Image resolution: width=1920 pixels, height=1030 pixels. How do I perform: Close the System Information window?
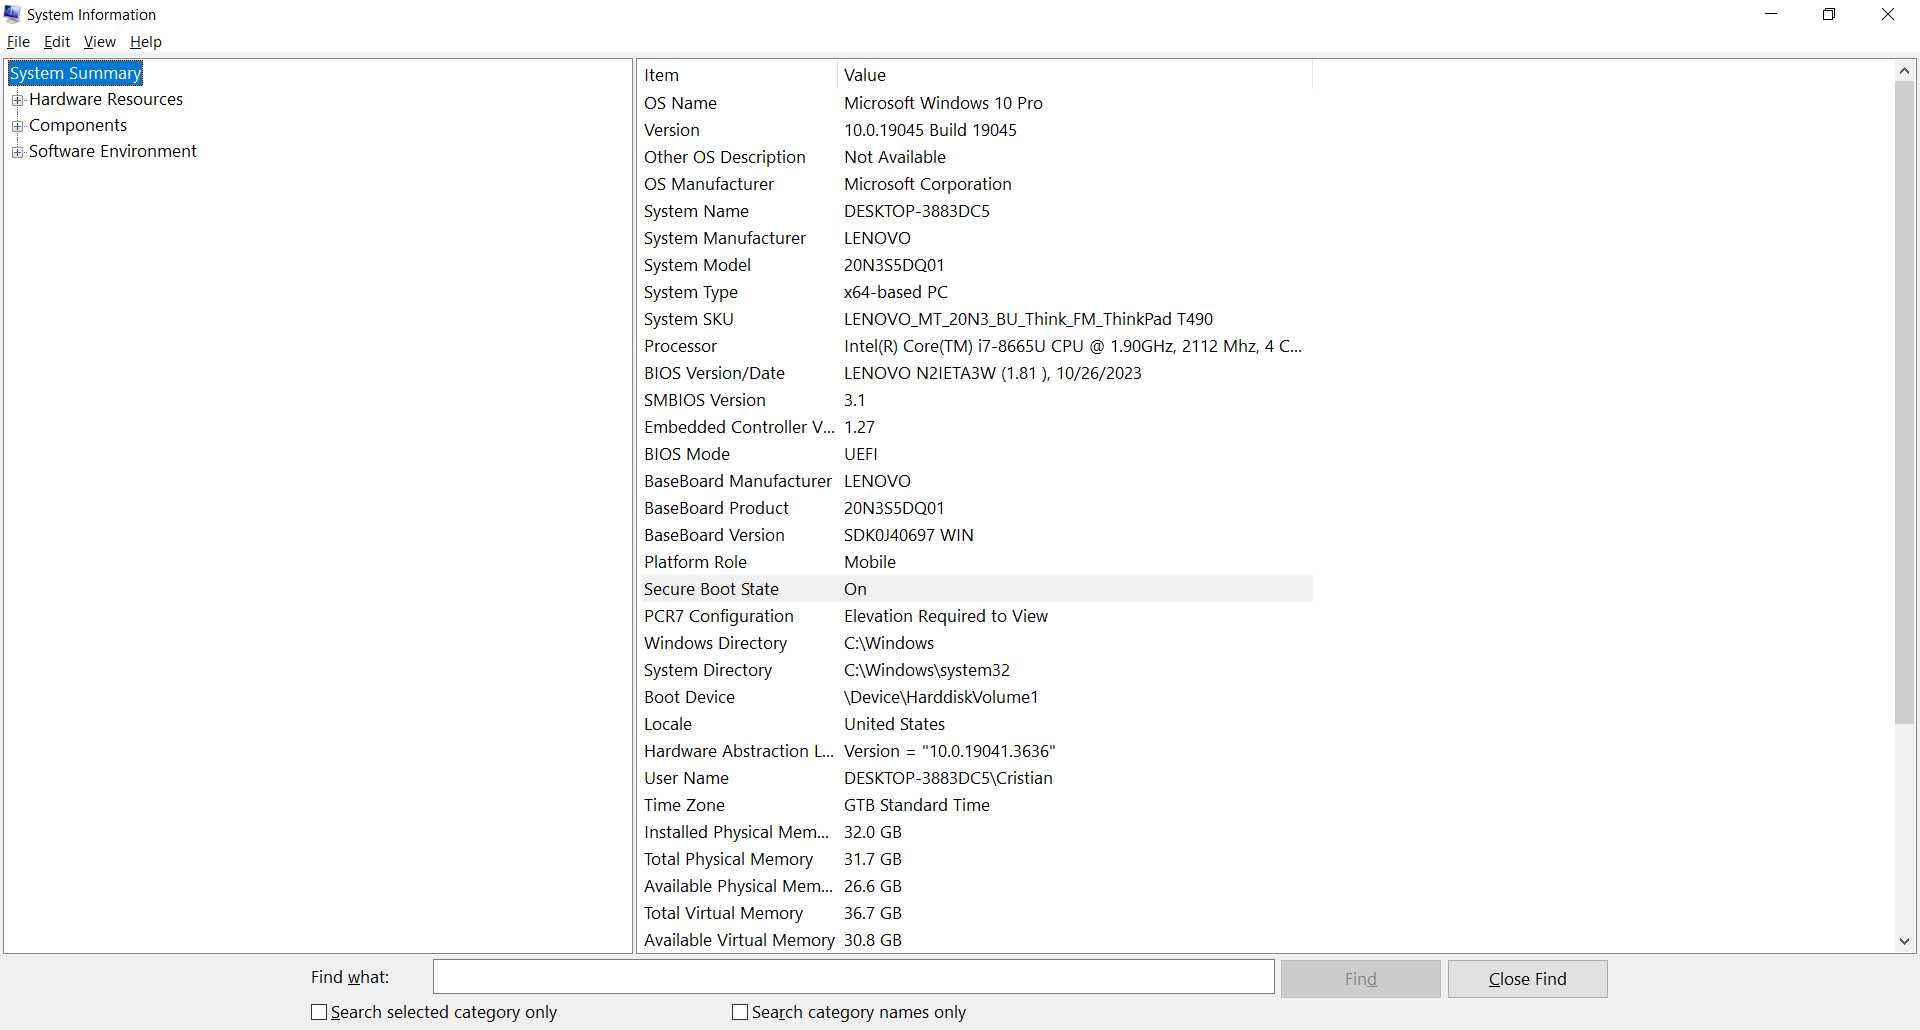click(1888, 14)
